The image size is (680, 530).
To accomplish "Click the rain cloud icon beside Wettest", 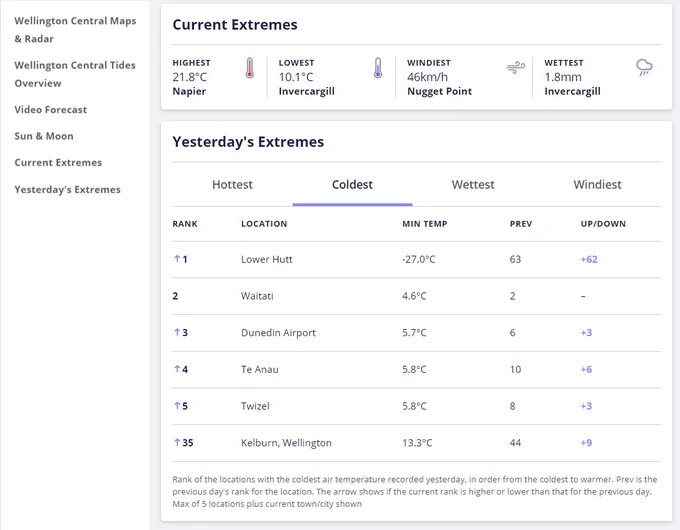I will (644, 68).
